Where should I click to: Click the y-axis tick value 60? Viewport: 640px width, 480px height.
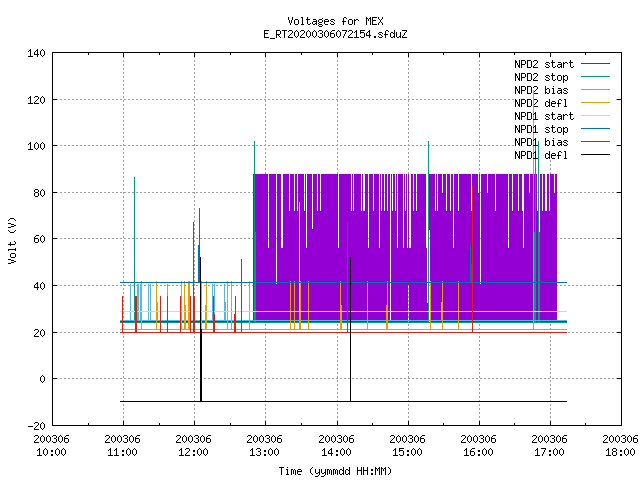(40, 239)
